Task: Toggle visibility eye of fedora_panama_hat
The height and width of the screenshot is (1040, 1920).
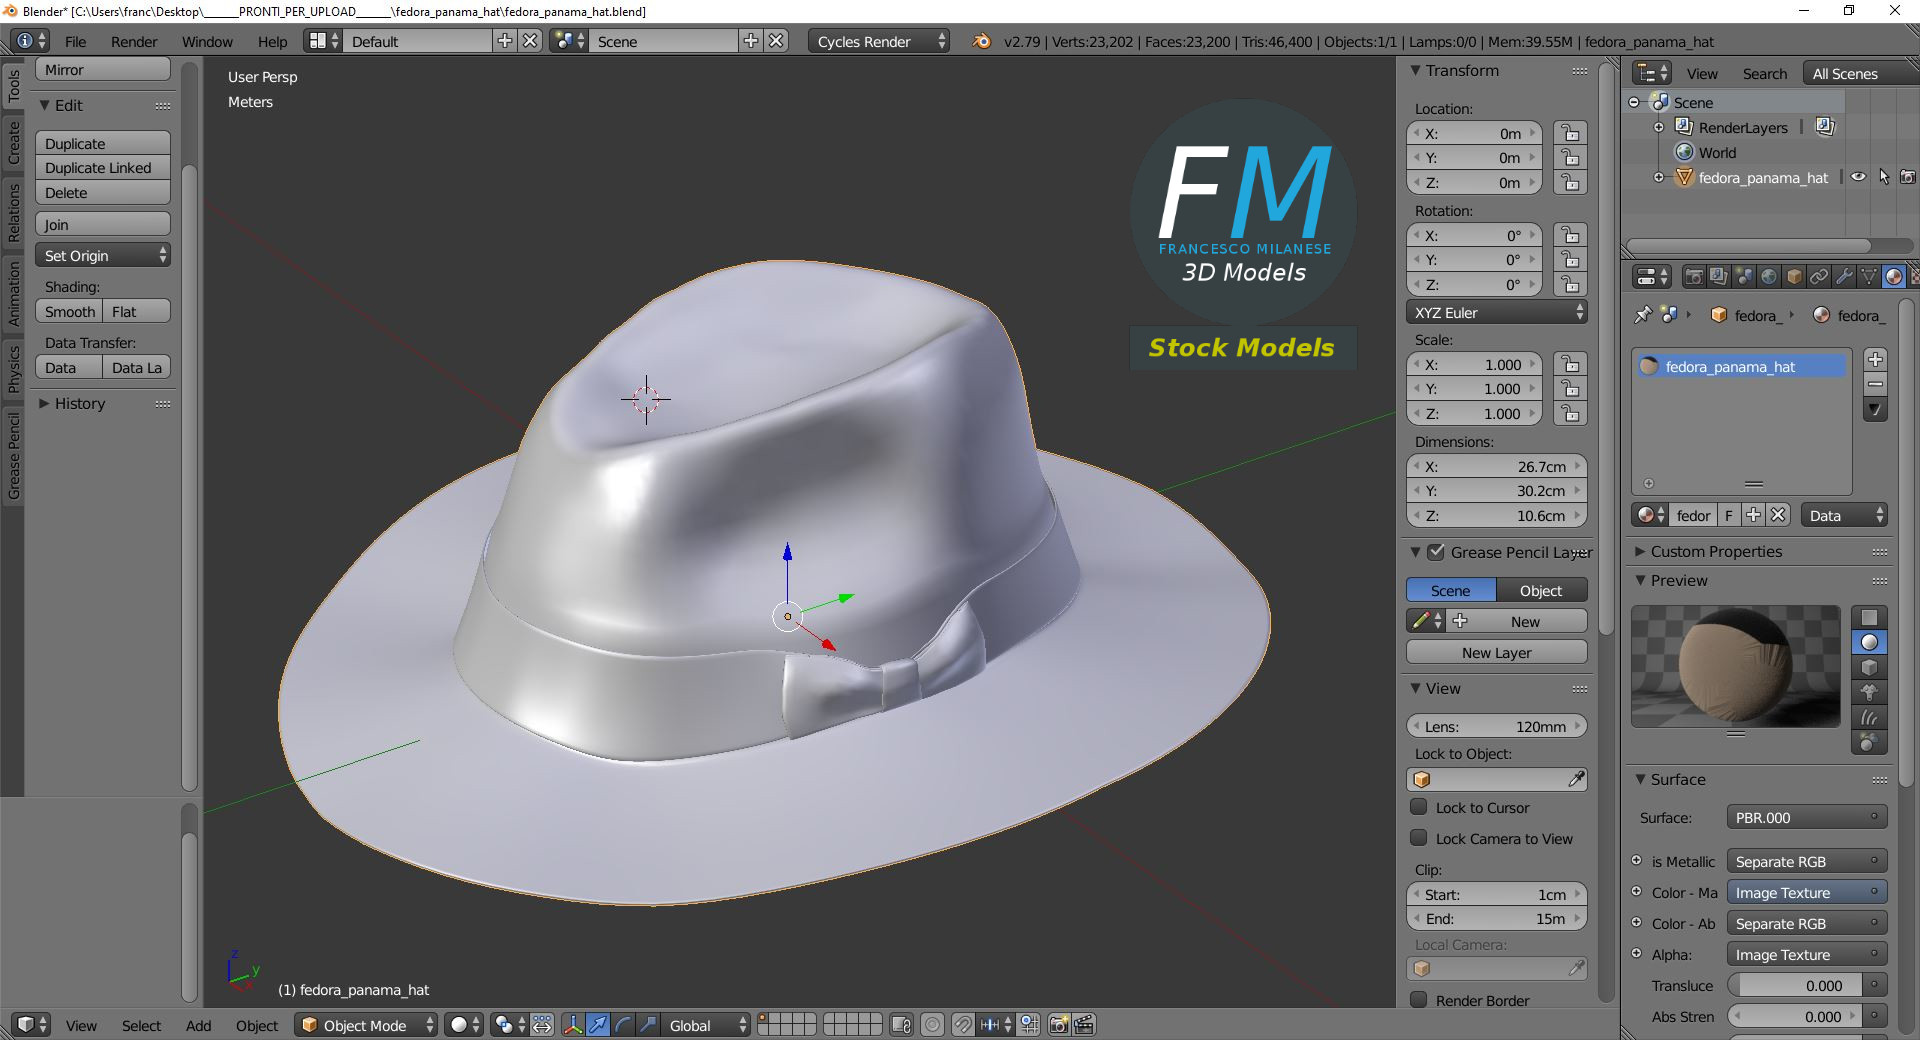Action: (x=1858, y=177)
